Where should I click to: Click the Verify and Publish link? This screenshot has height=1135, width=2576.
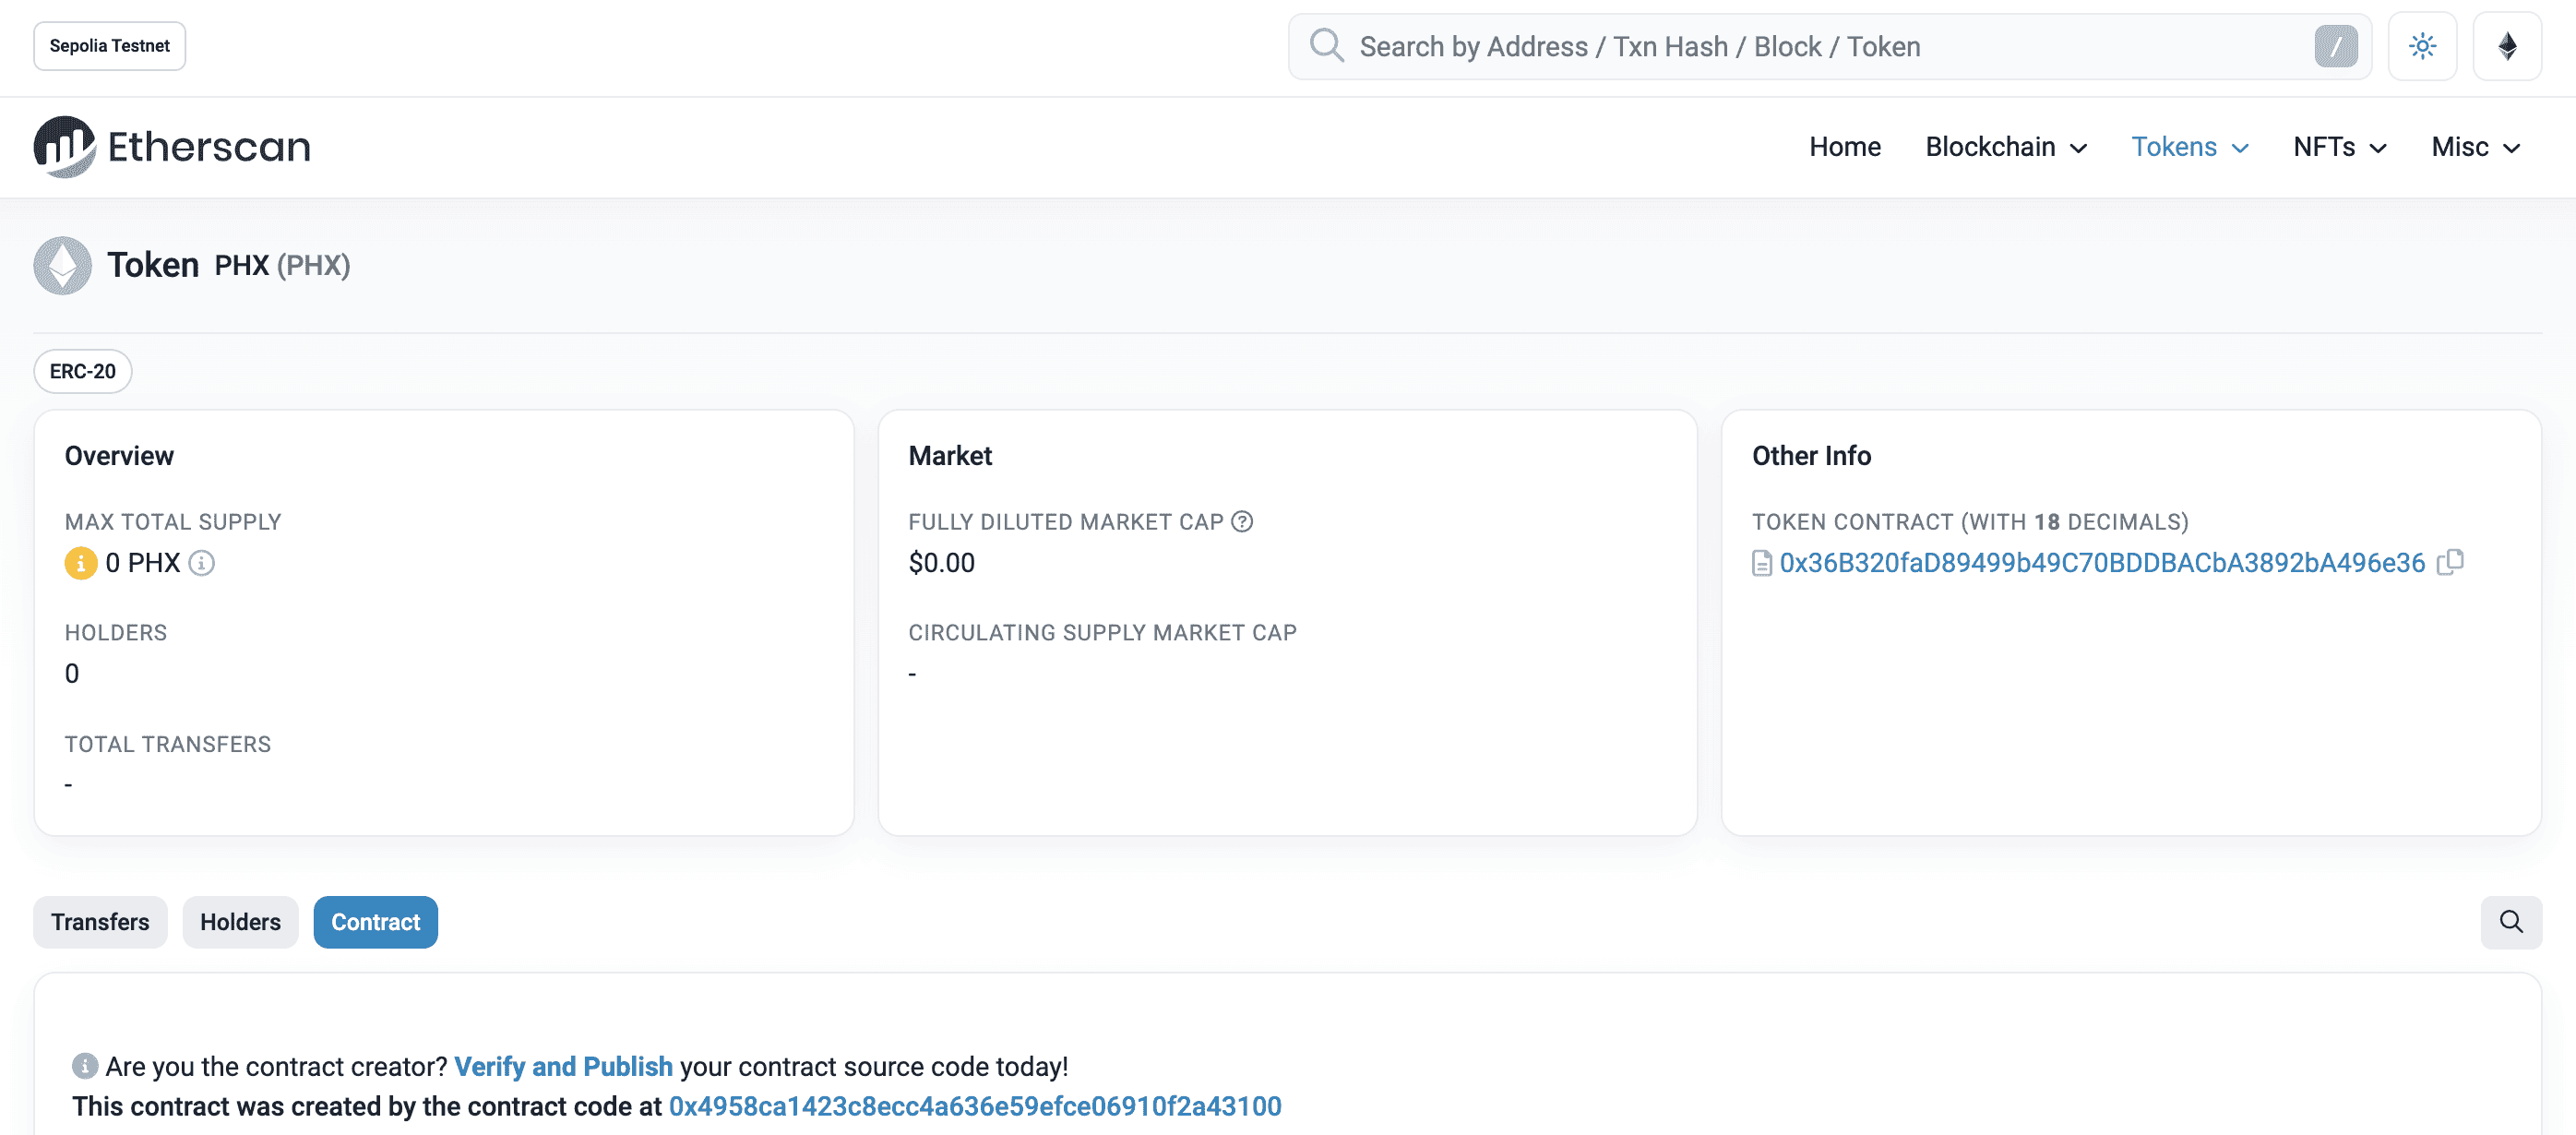(563, 1066)
